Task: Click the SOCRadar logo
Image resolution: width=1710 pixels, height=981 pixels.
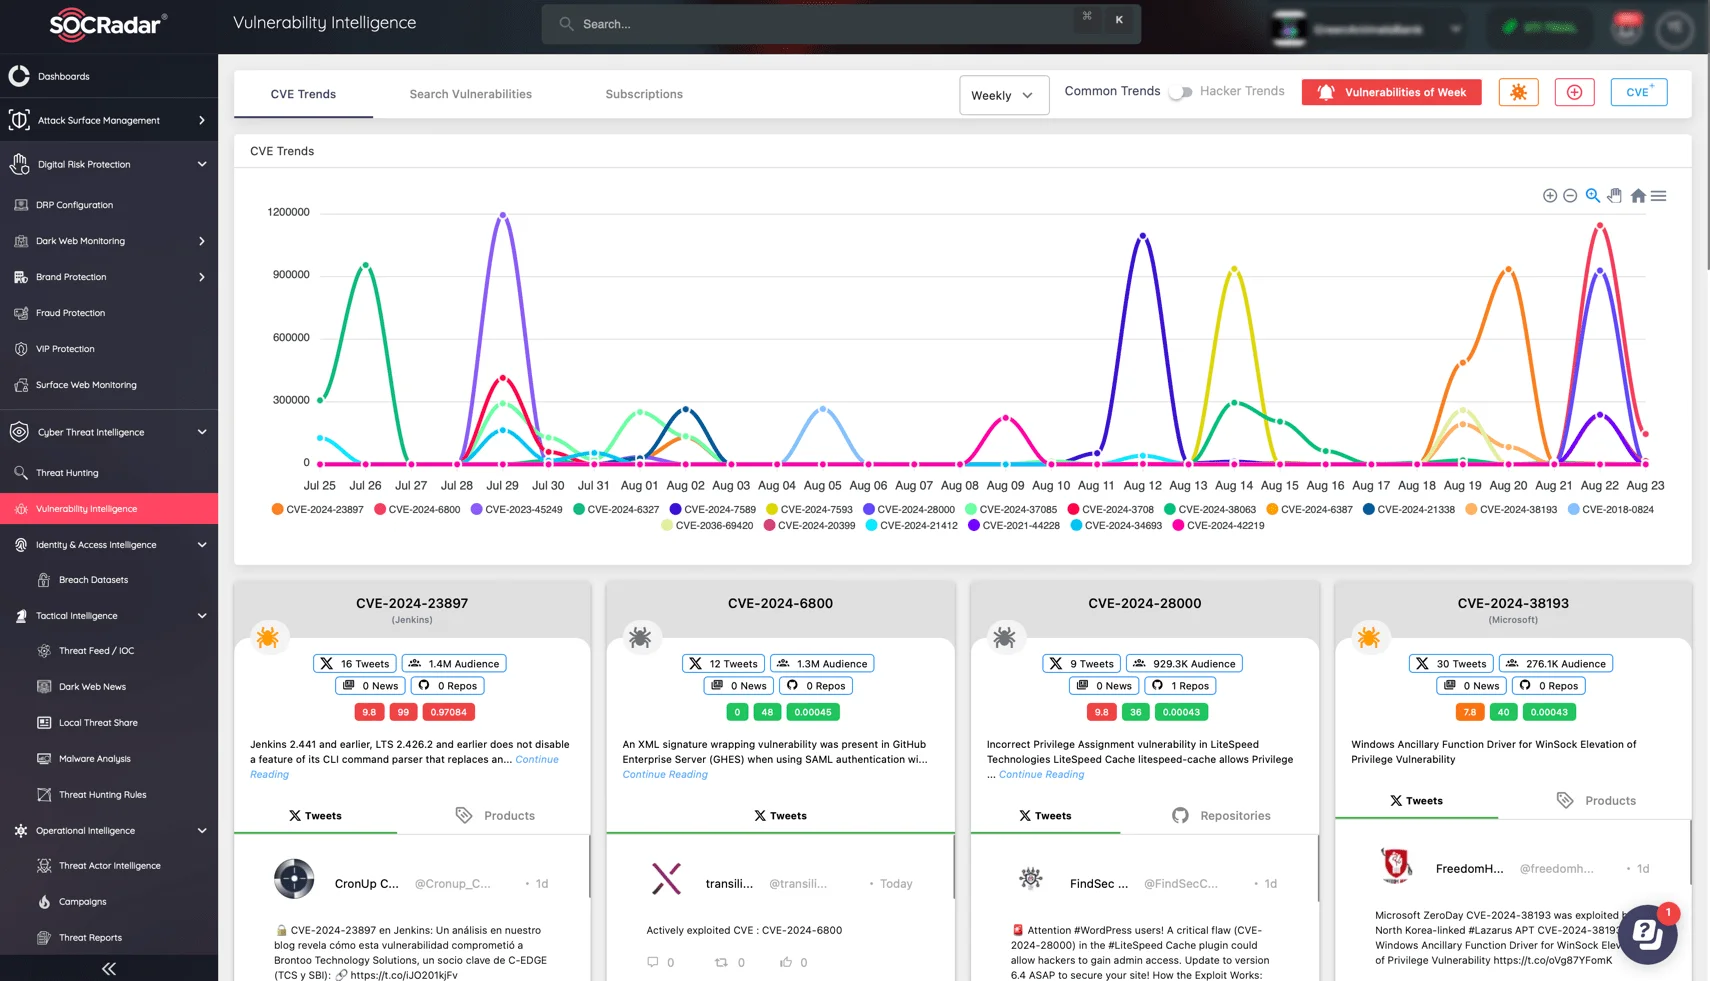Action: click(x=108, y=25)
